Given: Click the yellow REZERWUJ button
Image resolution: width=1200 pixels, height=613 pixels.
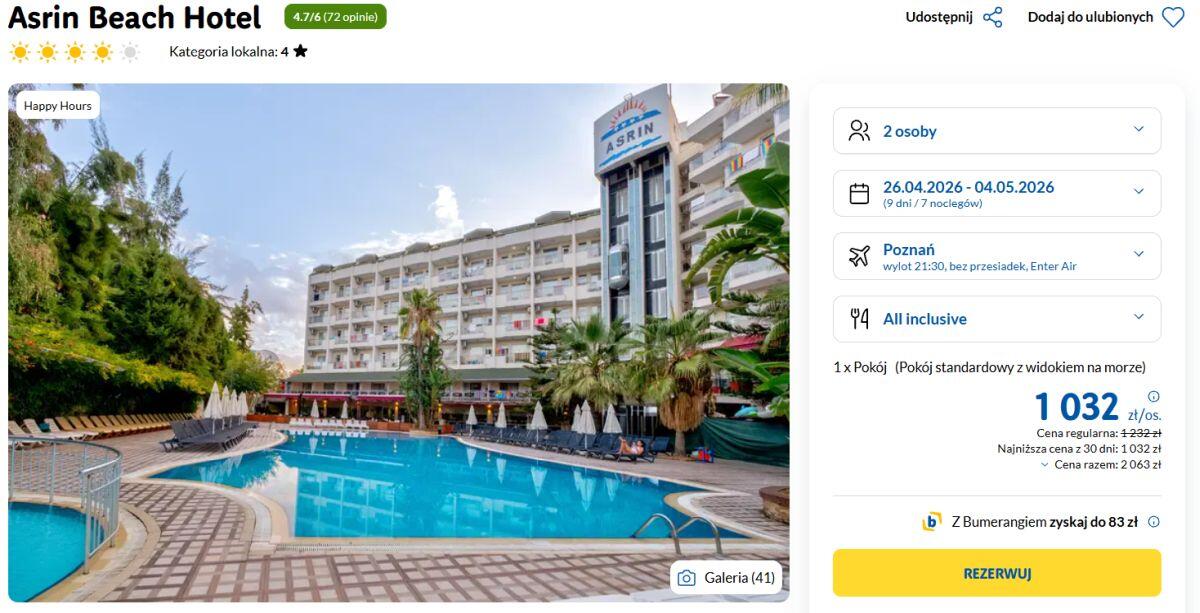Looking at the screenshot, I should tap(997, 573).
